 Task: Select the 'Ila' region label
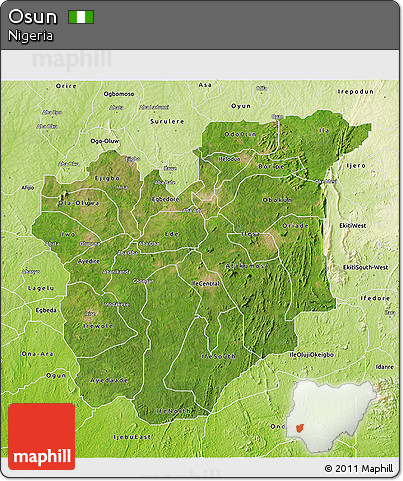[324, 130]
